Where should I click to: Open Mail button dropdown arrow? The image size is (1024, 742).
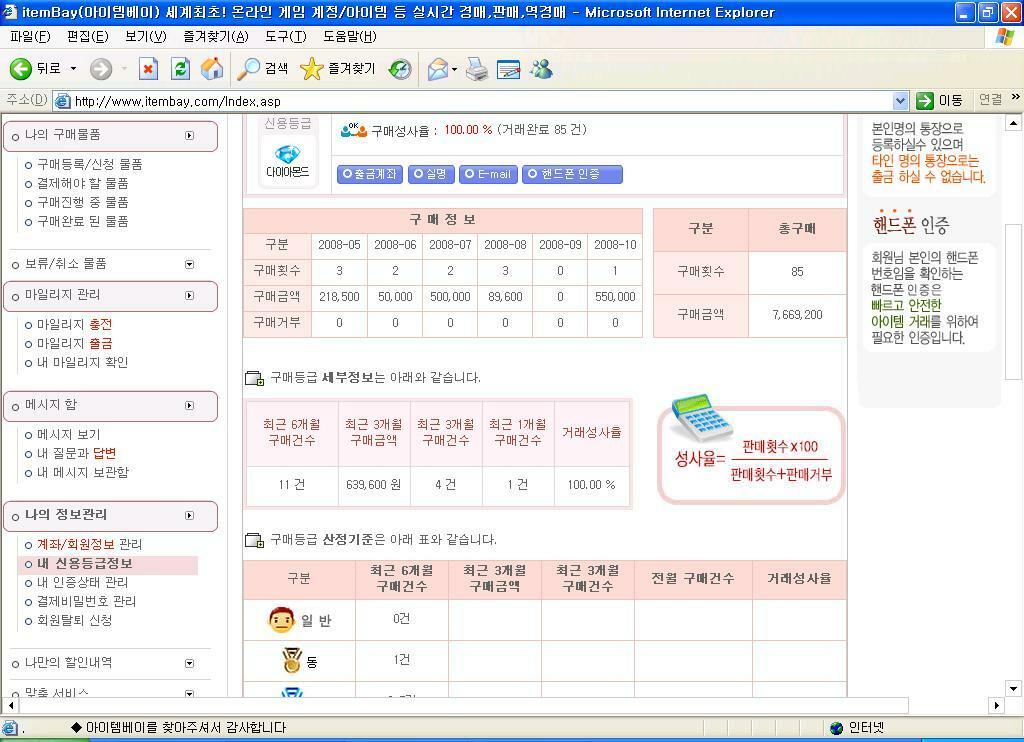[454, 69]
